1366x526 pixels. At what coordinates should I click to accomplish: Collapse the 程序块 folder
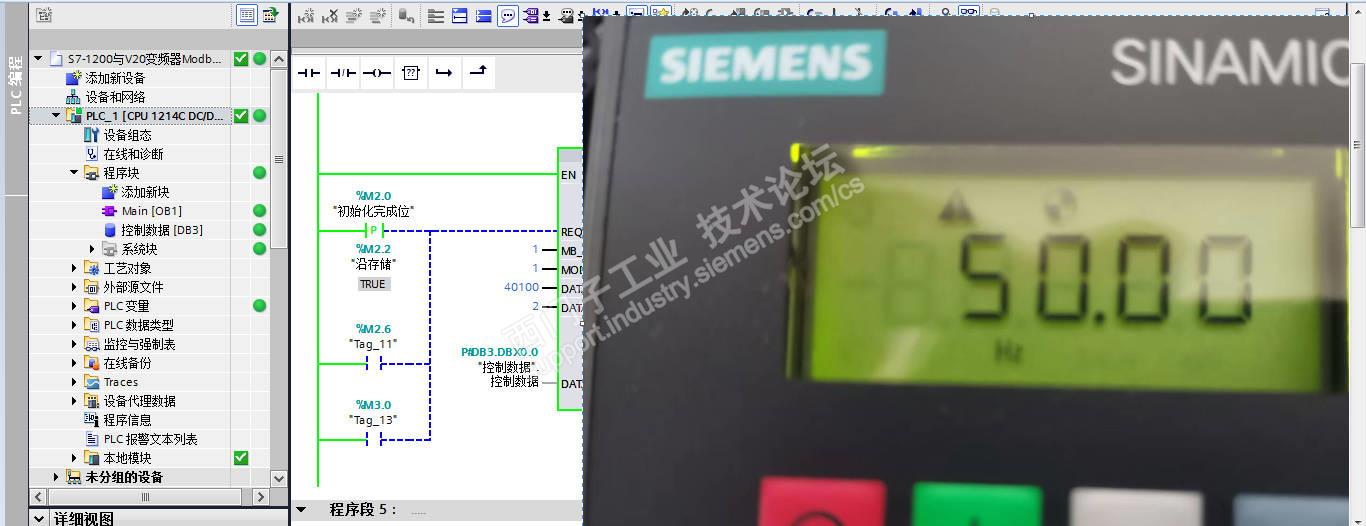coord(74,173)
